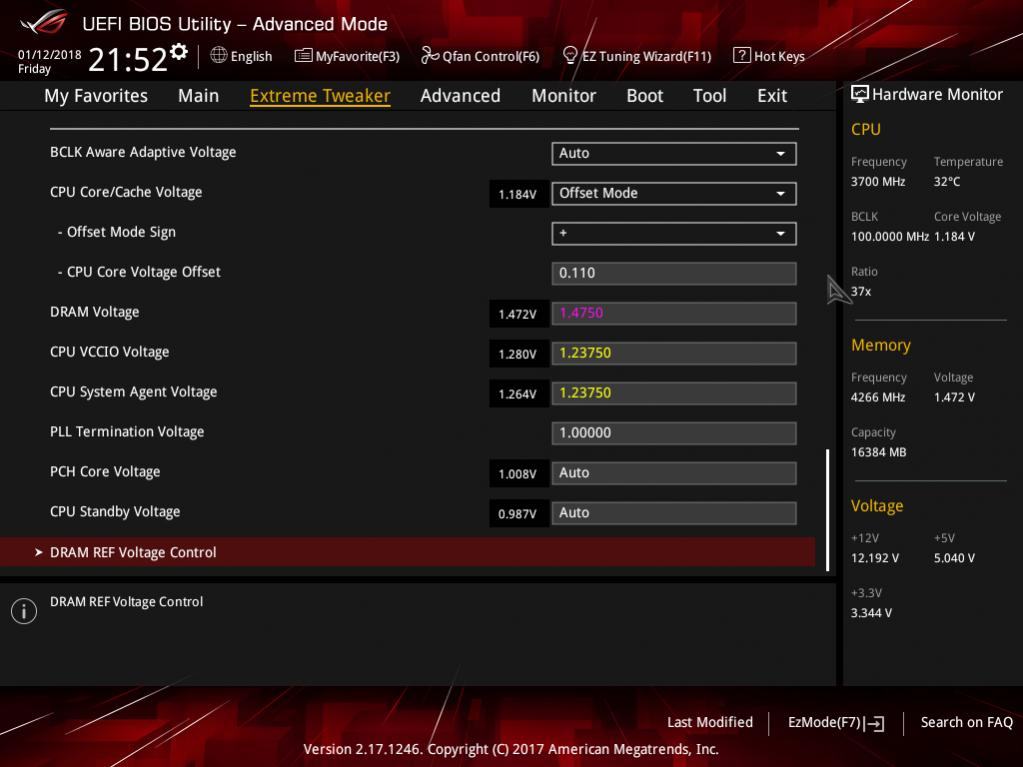Click the 1.008V PCH Core readout

click(x=518, y=474)
